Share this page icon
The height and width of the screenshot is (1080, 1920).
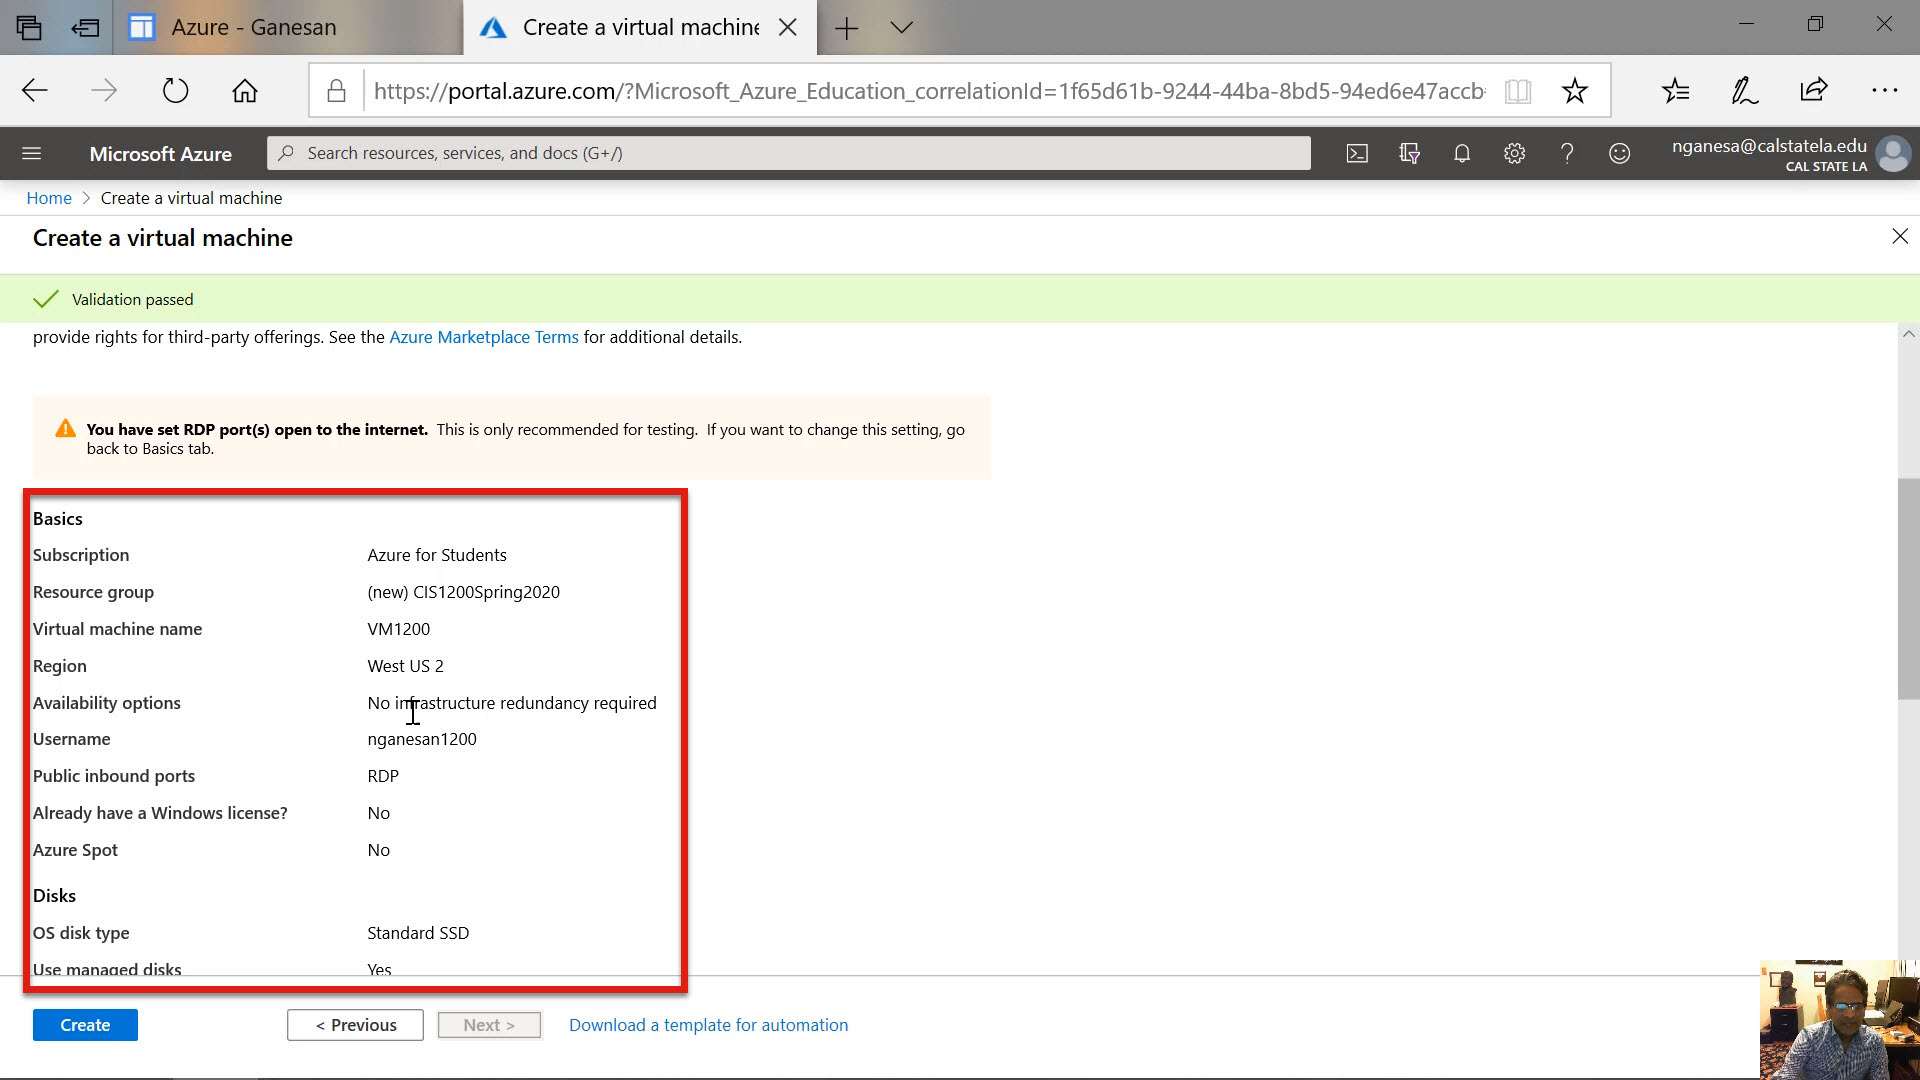click(x=1814, y=91)
